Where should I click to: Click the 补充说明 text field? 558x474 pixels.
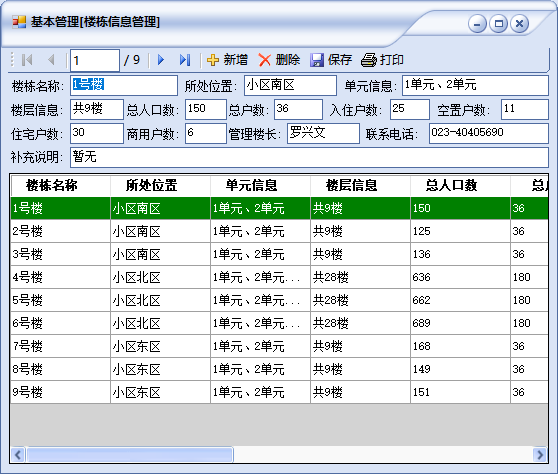(309, 157)
